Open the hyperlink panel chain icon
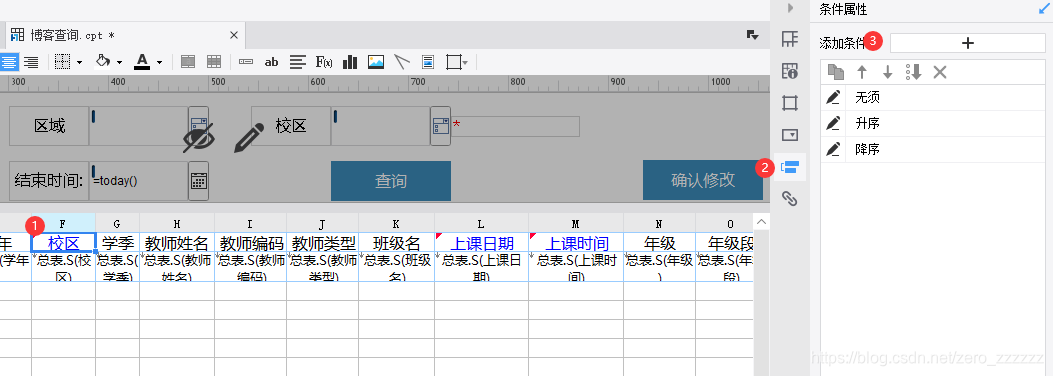Image resolution: width=1053 pixels, height=376 pixels. [x=790, y=198]
